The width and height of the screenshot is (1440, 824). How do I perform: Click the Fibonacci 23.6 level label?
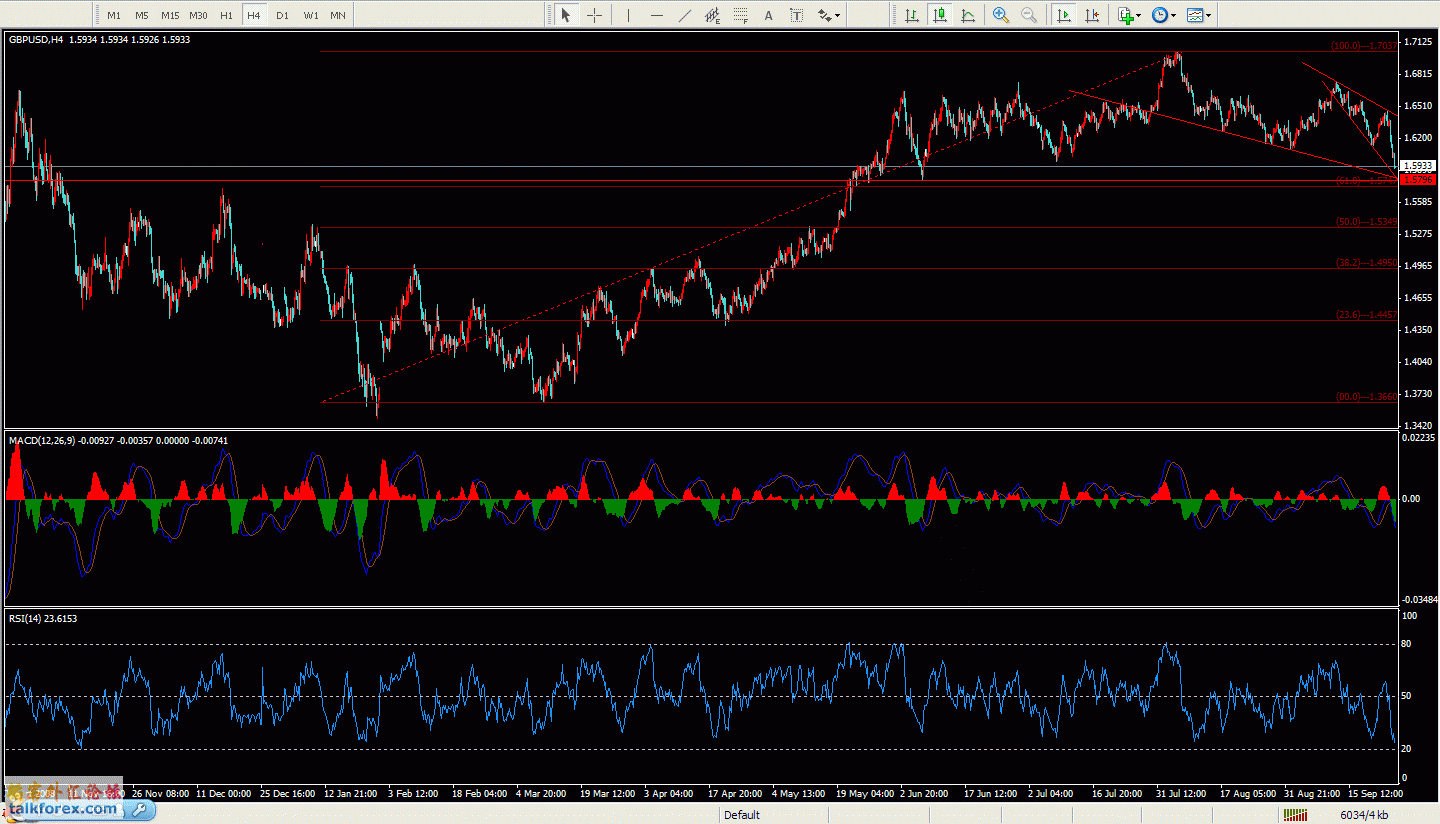[1367, 315]
